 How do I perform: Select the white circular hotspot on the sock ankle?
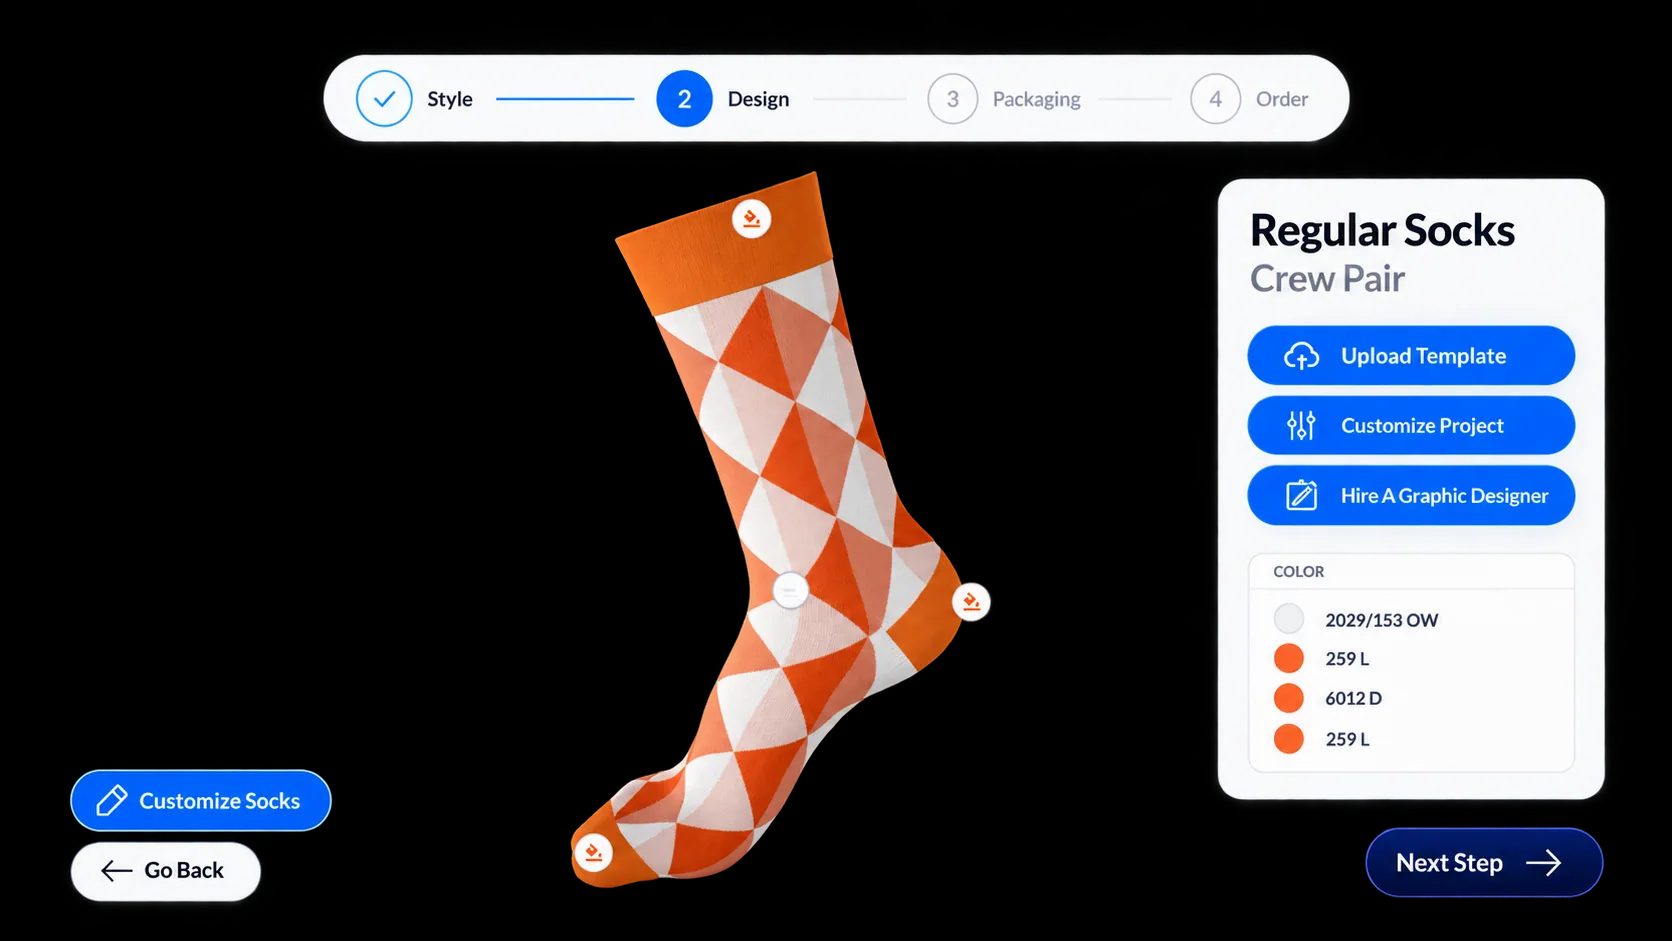790,590
